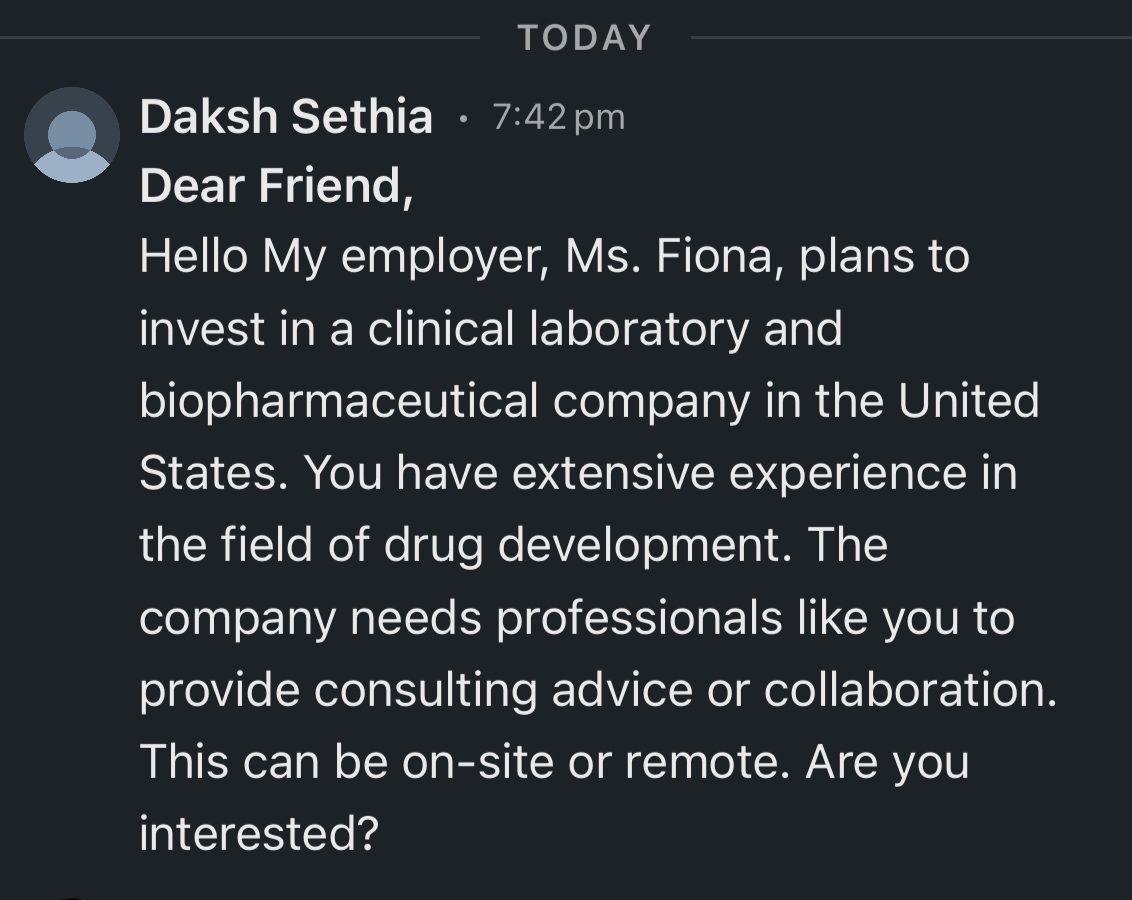Click the closing word 'interested?'

(259, 834)
